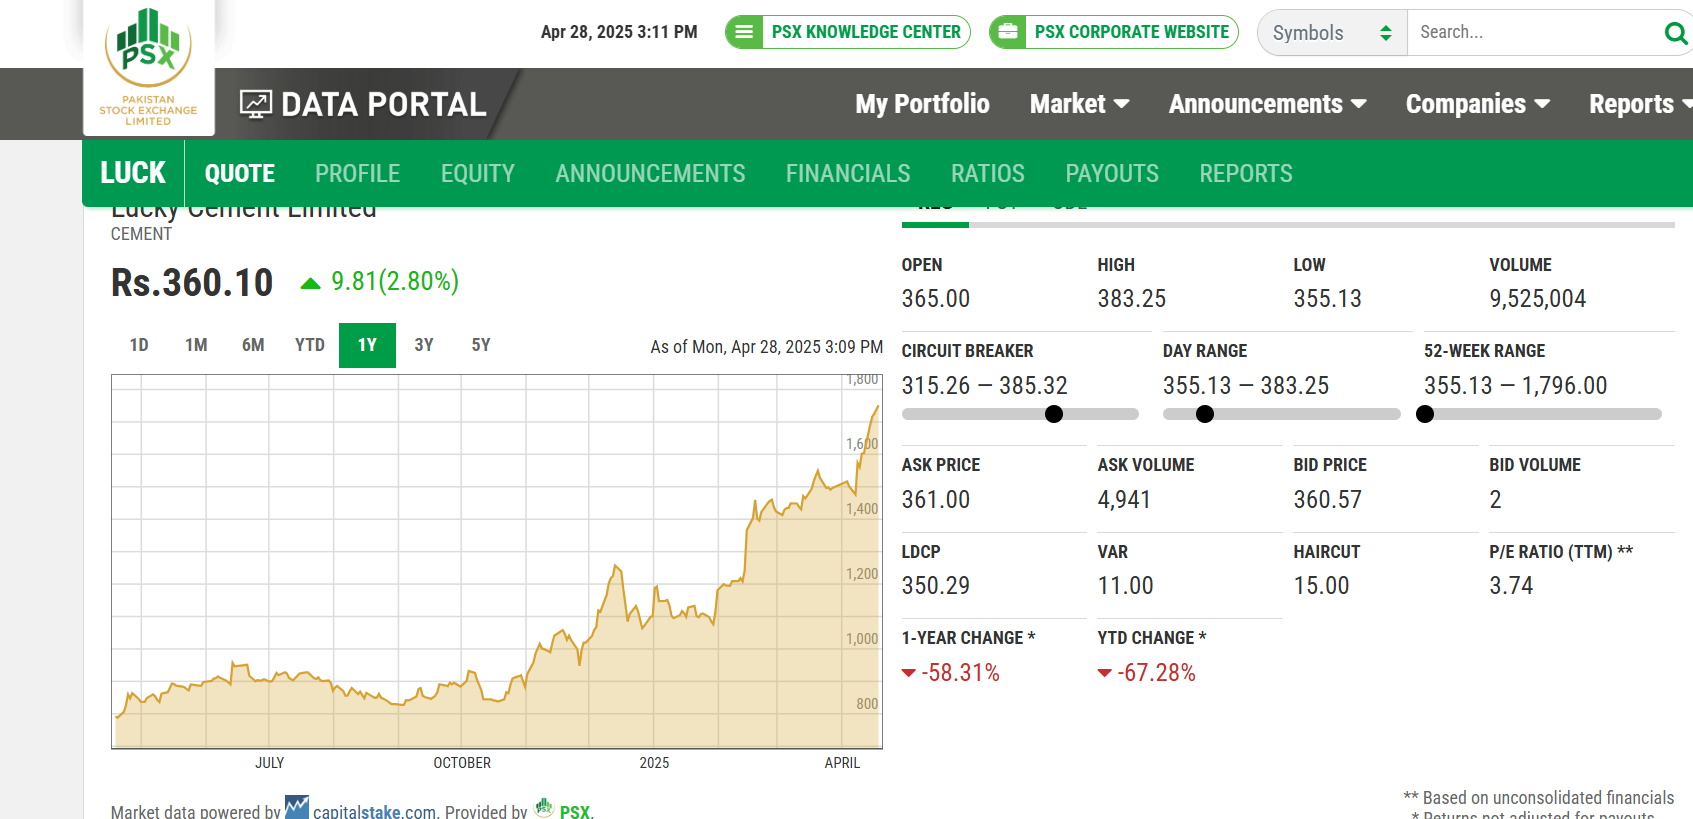Click the OPEN value 365.00

(936, 299)
